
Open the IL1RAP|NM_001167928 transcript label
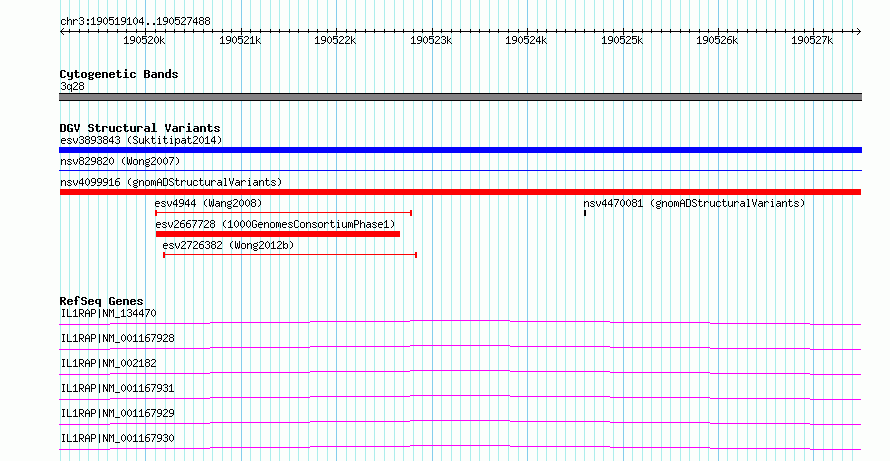[x=117, y=338]
